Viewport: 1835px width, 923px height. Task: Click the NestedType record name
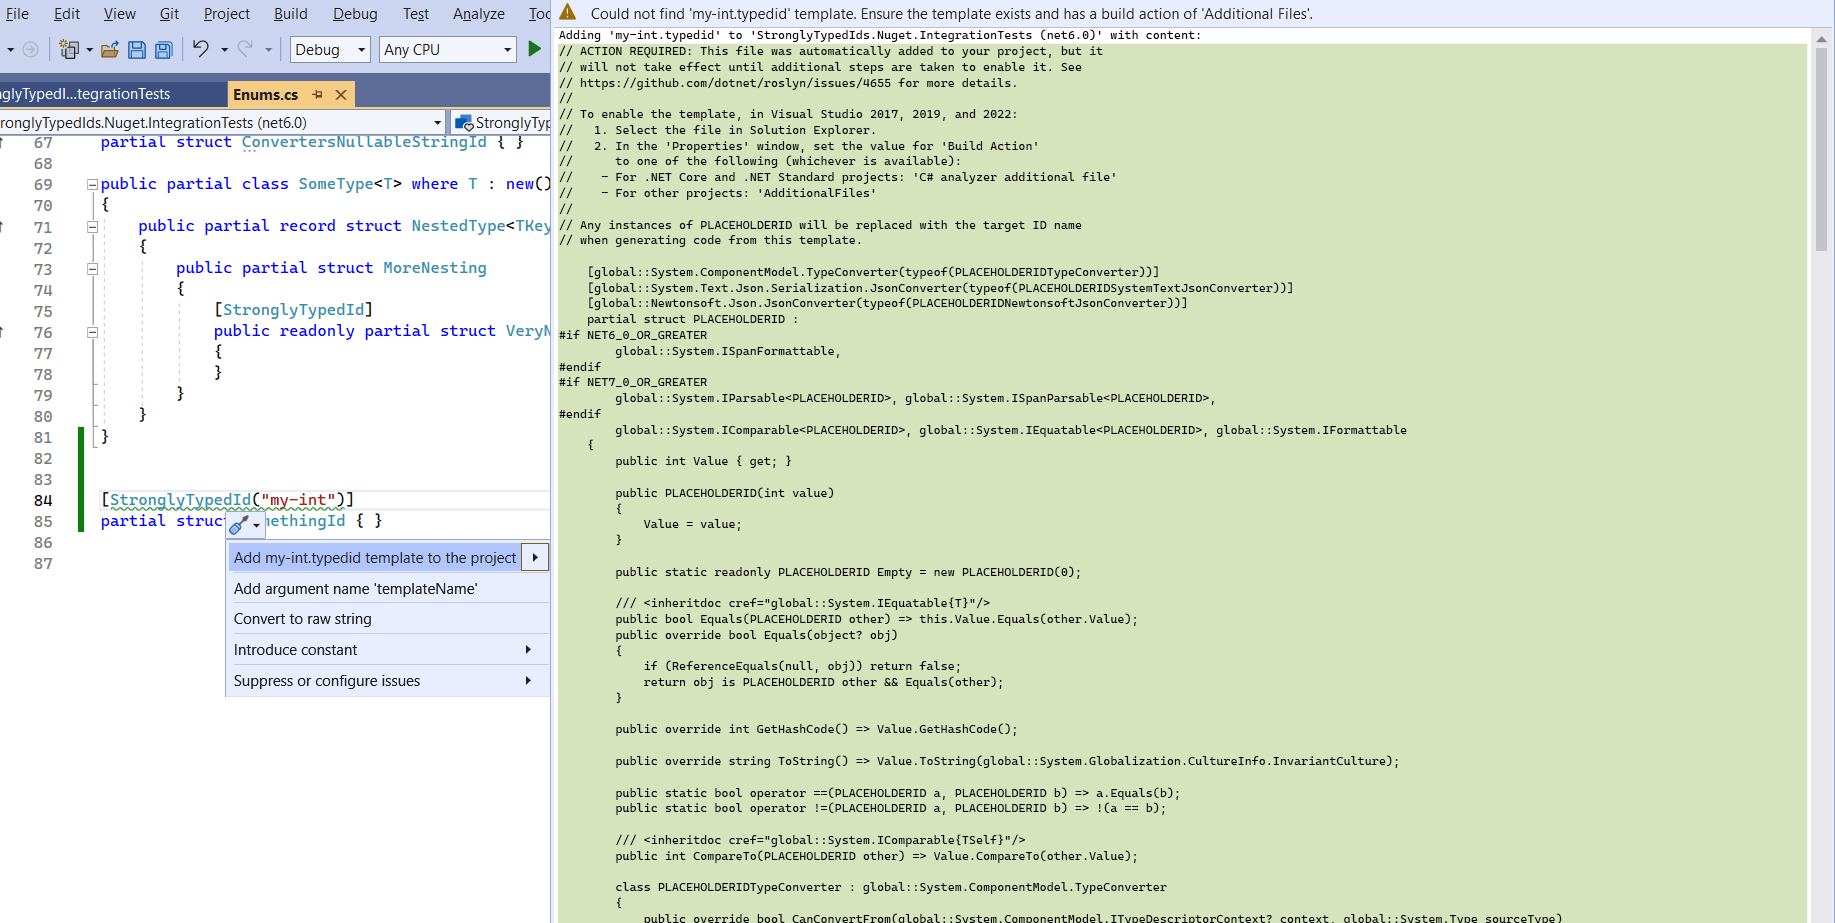pyautogui.click(x=459, y=226)
